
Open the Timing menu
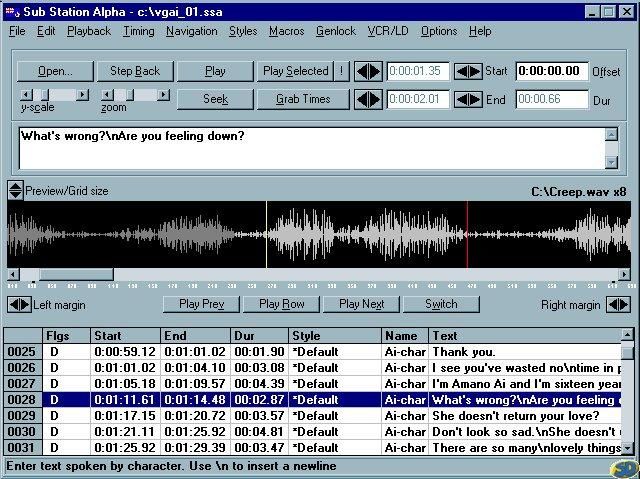click(x=139, y=31)
